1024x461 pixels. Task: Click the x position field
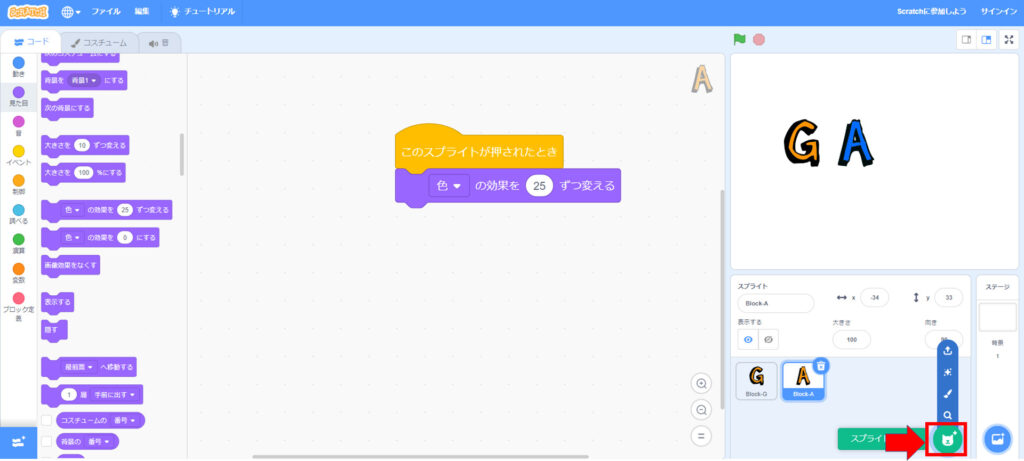point(874,298)
